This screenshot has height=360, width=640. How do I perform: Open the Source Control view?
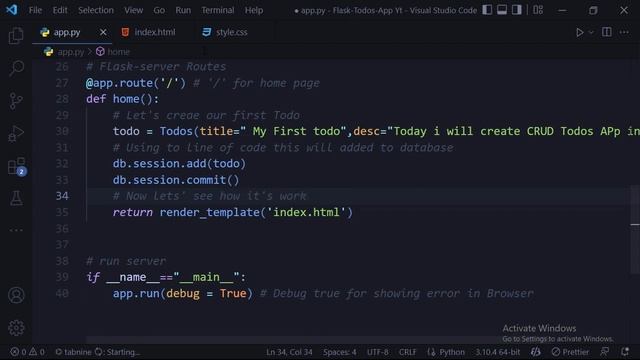[x=16, y=100]
